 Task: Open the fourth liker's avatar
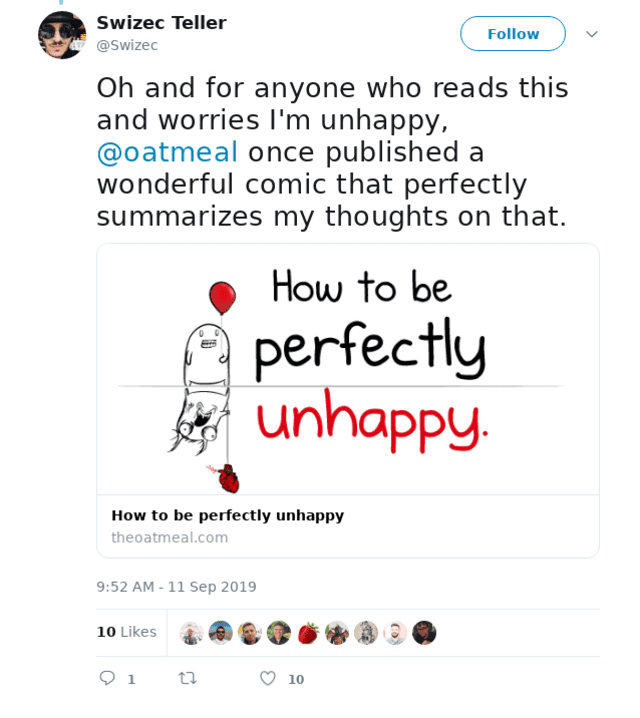point(279,633)
